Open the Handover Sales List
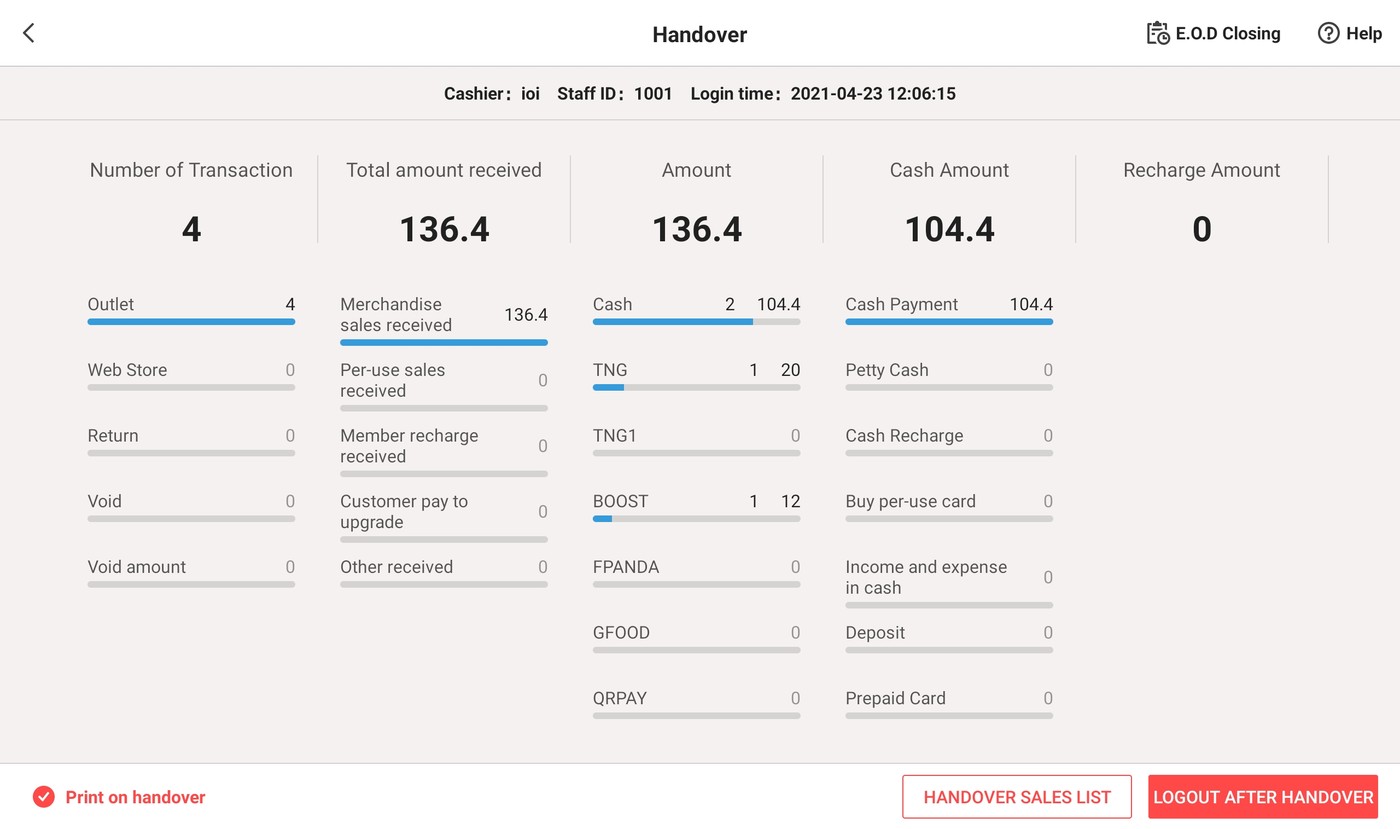 coord(1017,797)
